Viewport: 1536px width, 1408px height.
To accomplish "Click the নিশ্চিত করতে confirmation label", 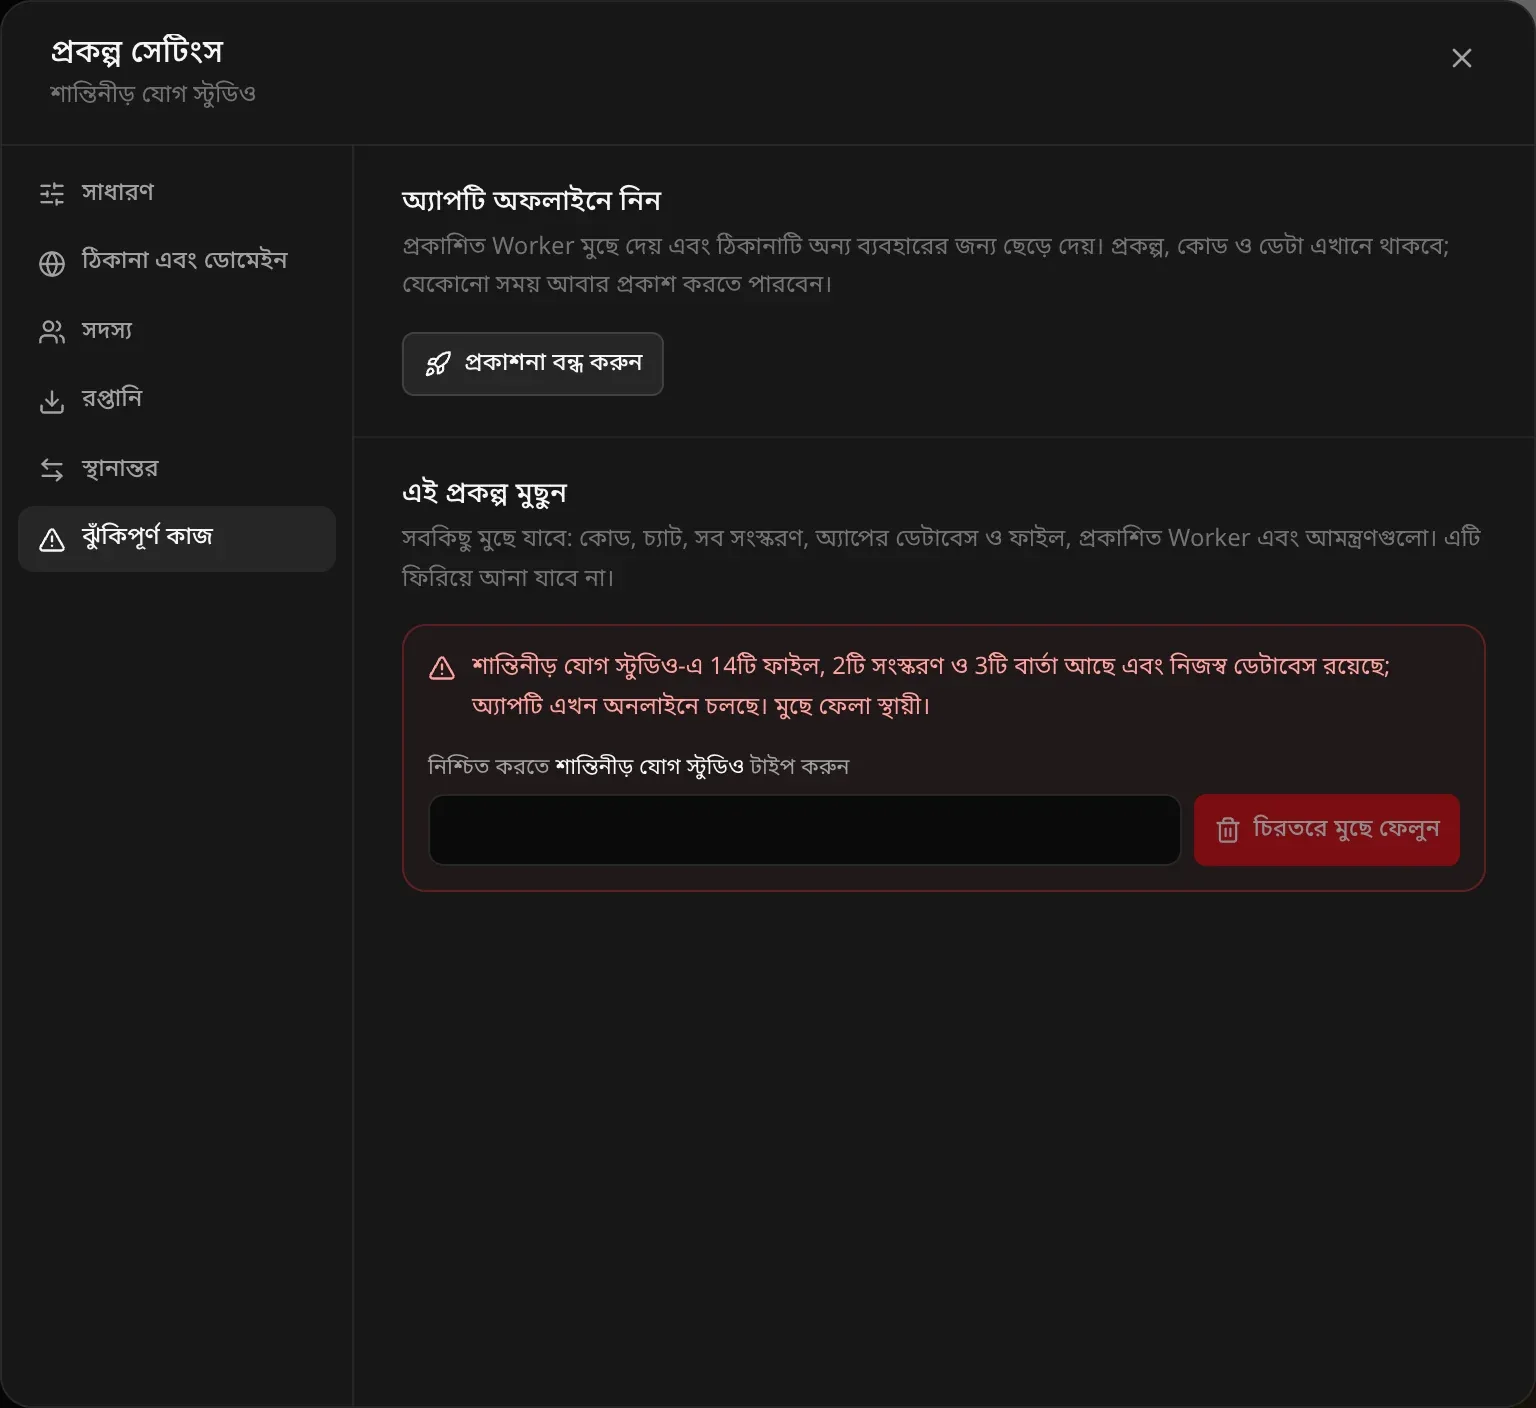I will pyautogui.click(x=639, y=766).
